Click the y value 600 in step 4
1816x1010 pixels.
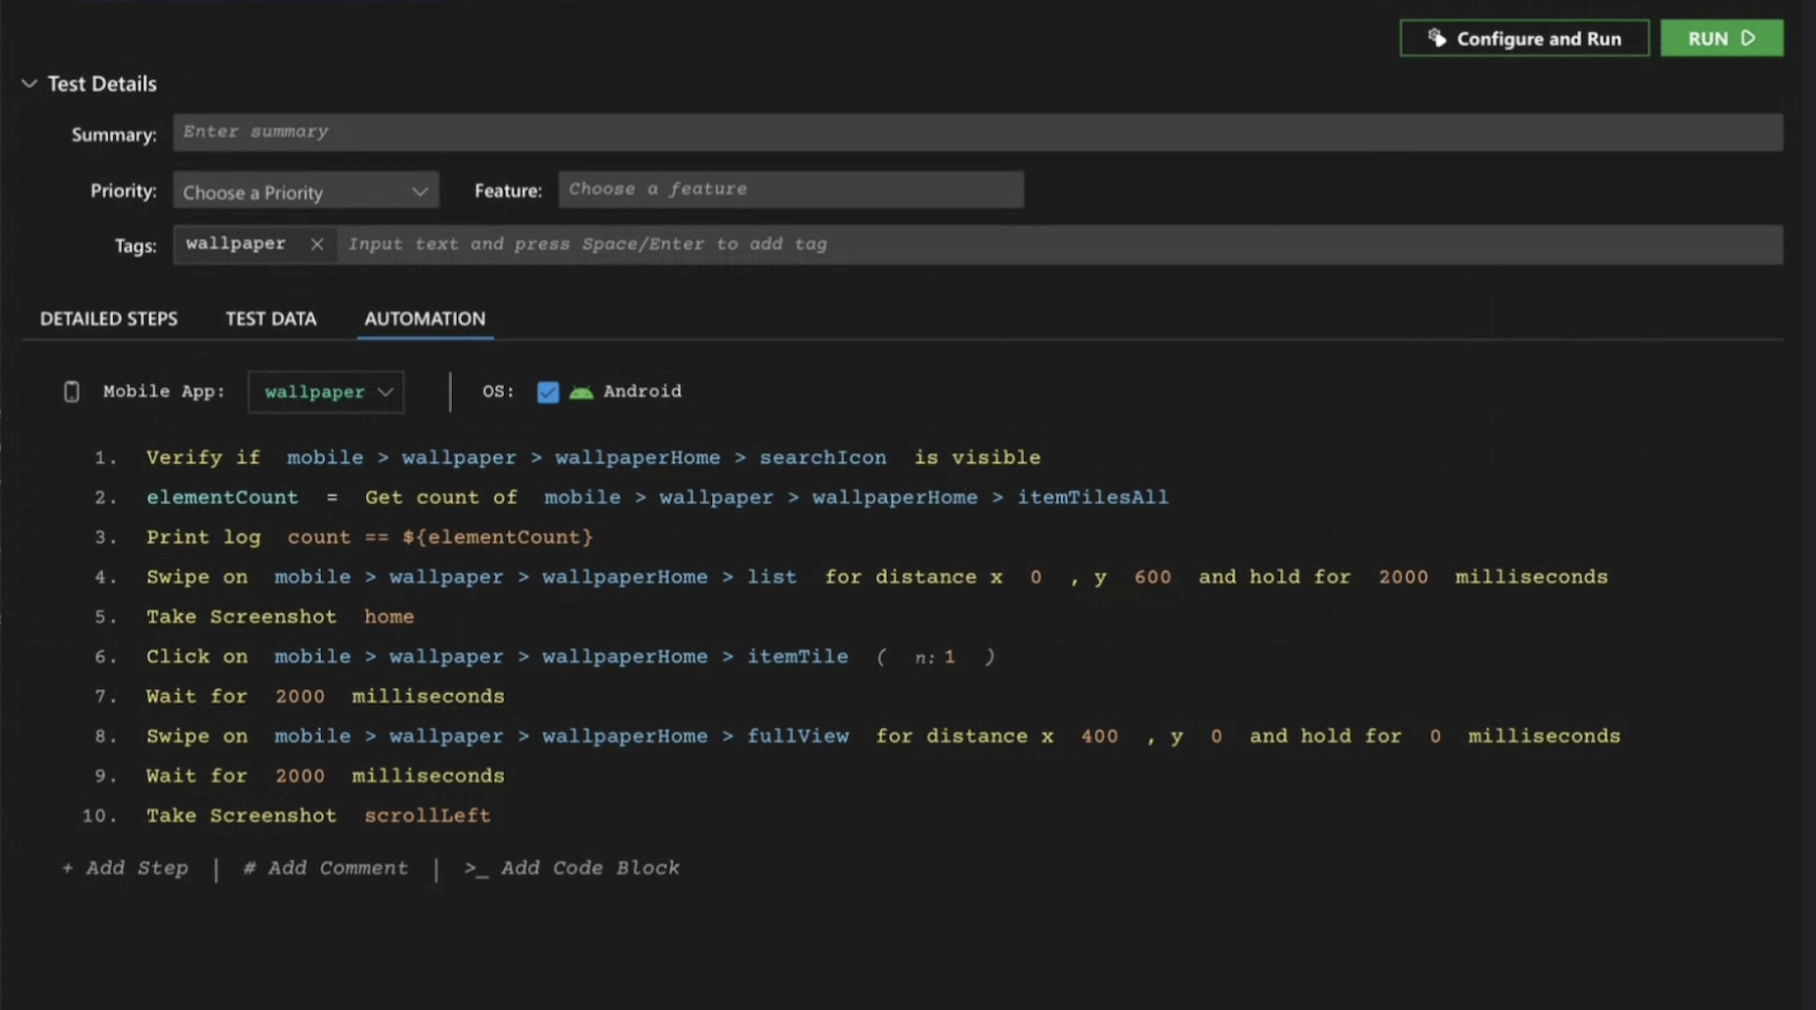[1152, 577]
